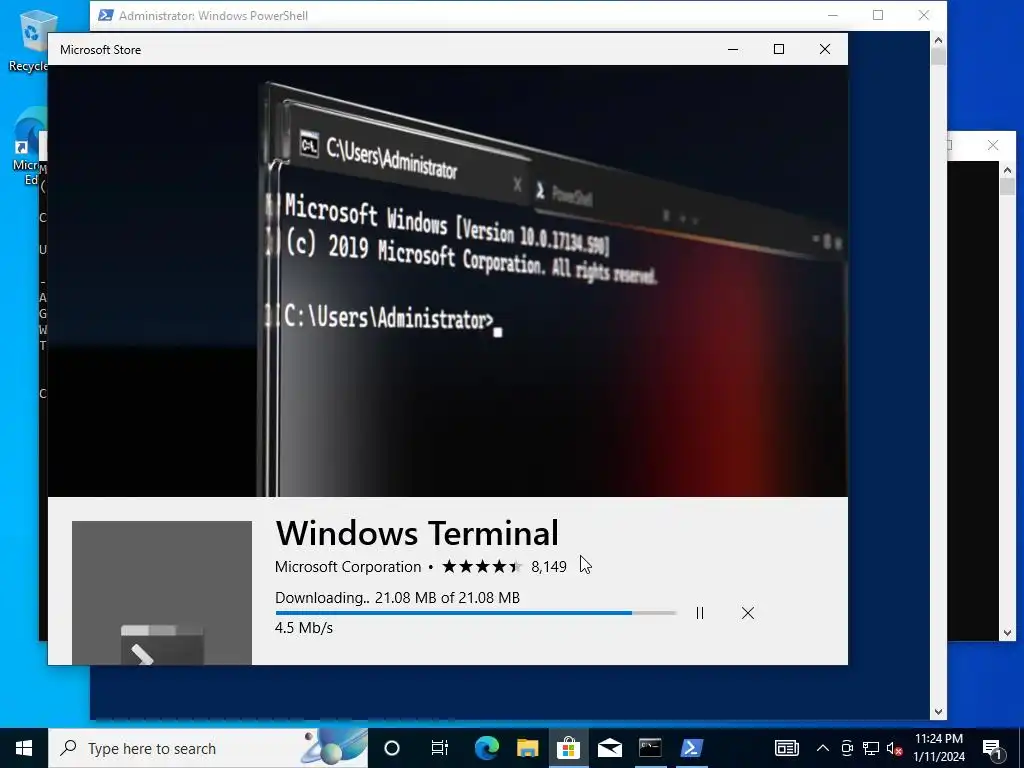Click the Meet Now tray icon
This screenshot has height=768, width=1024.
coord(847,748)
